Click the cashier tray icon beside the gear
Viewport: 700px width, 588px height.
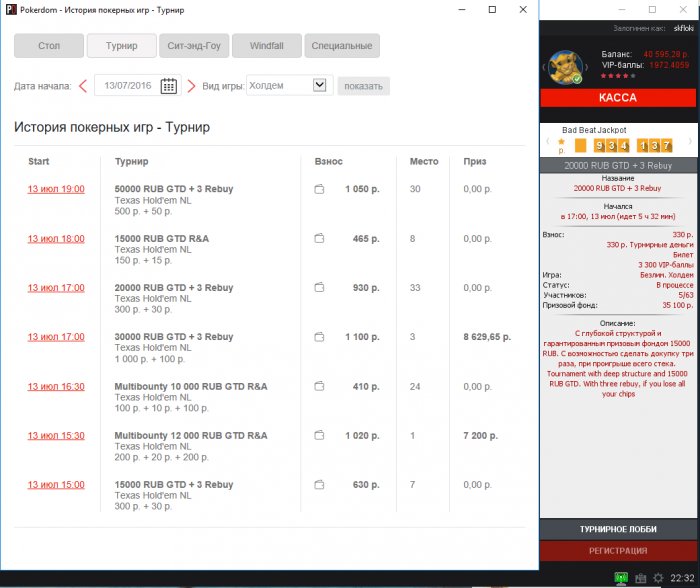641,579
